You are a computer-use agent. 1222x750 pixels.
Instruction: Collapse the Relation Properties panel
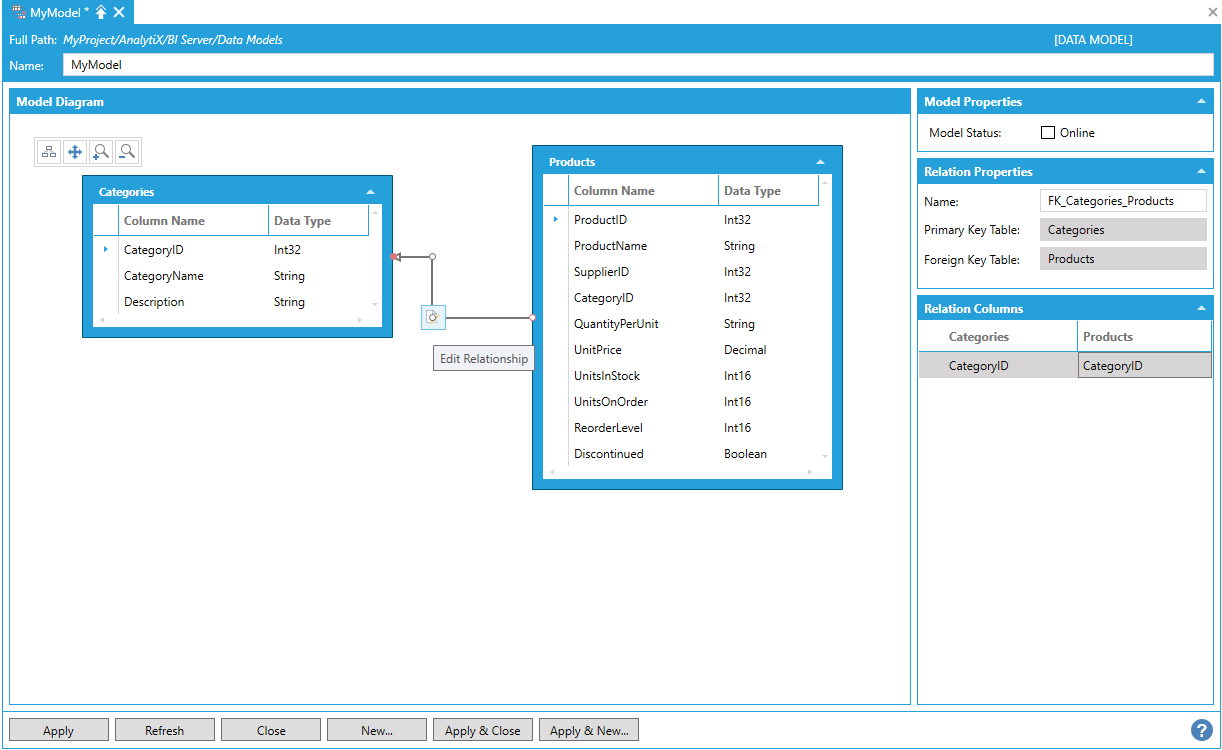point(1200,172)
